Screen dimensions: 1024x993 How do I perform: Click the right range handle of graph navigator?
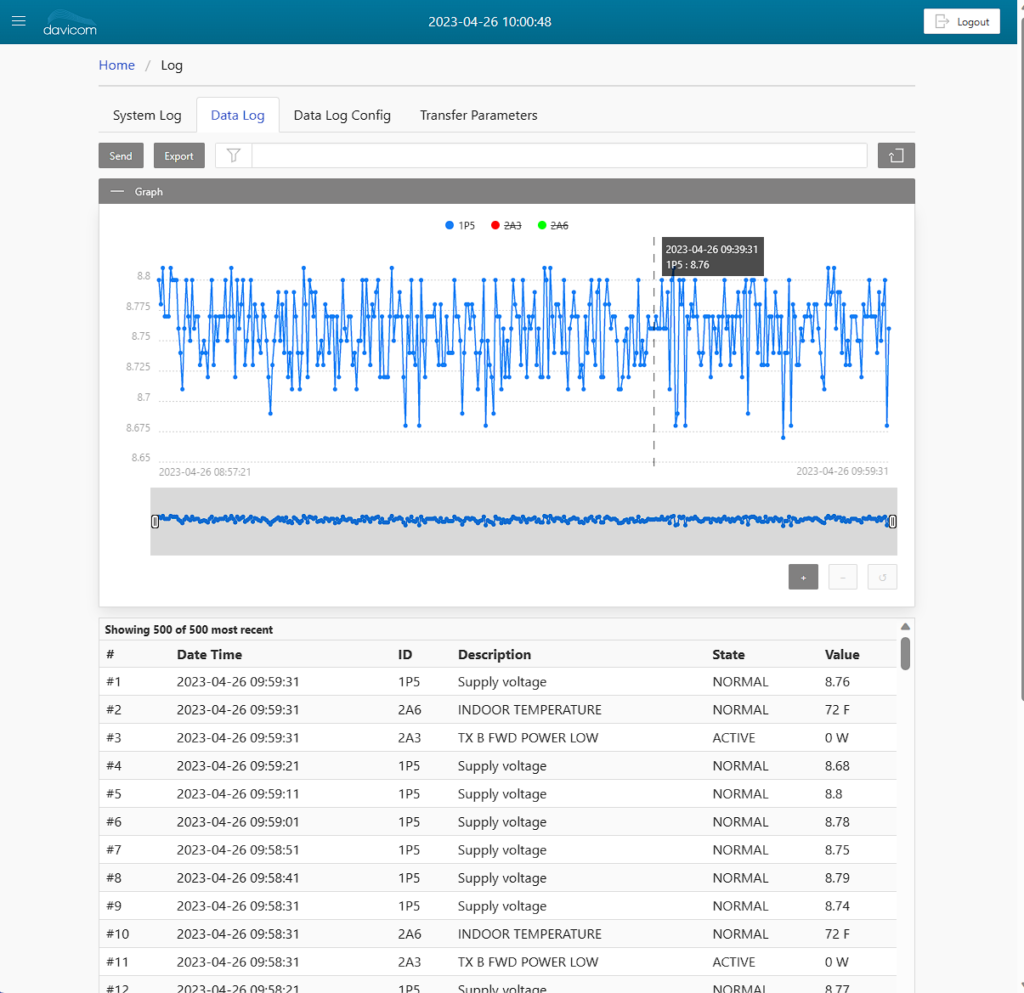point(893,522)
